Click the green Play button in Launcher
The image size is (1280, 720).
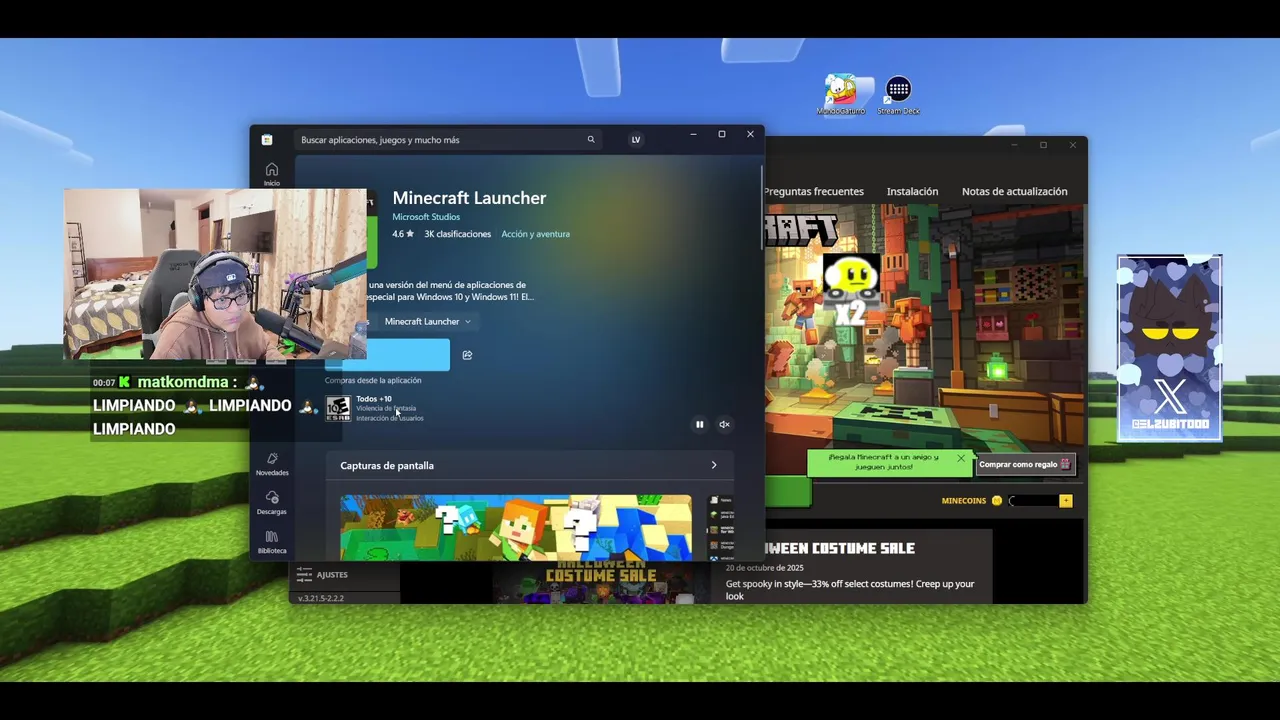tap(788, 492)
